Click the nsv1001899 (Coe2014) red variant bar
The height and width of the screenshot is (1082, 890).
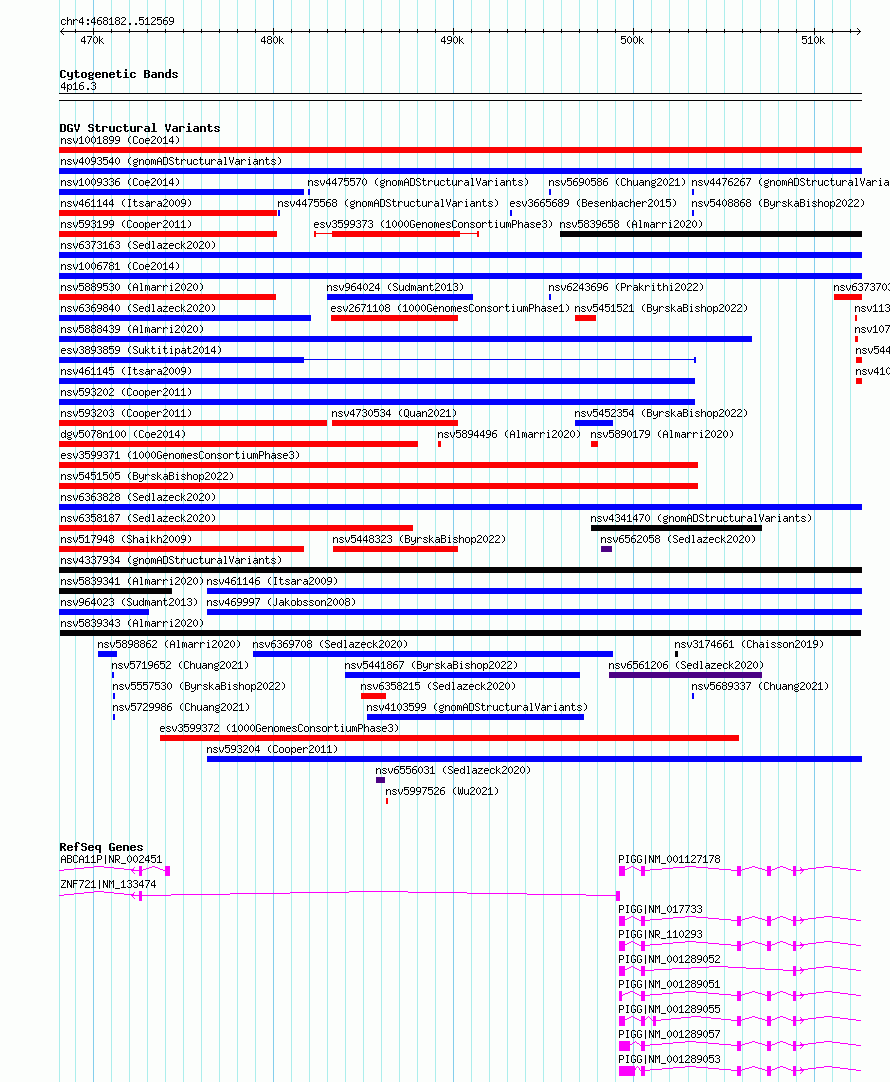click(x=460, y=150)
